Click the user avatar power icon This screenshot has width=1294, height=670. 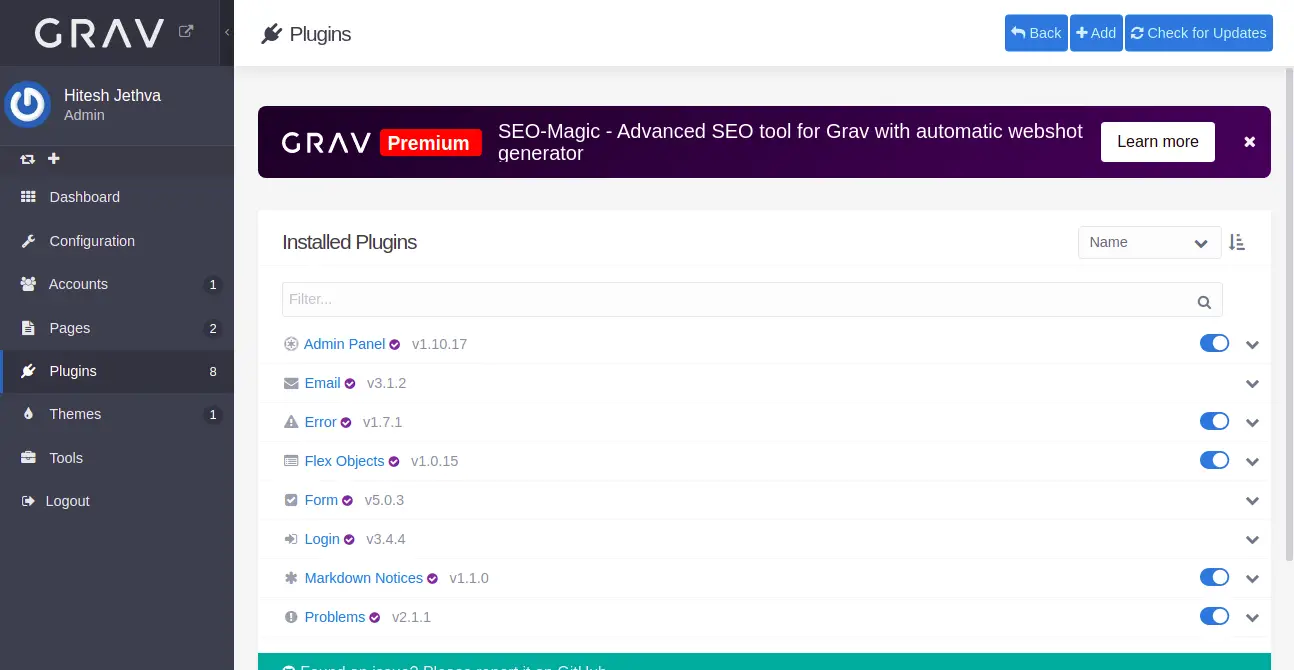point(27,105)
